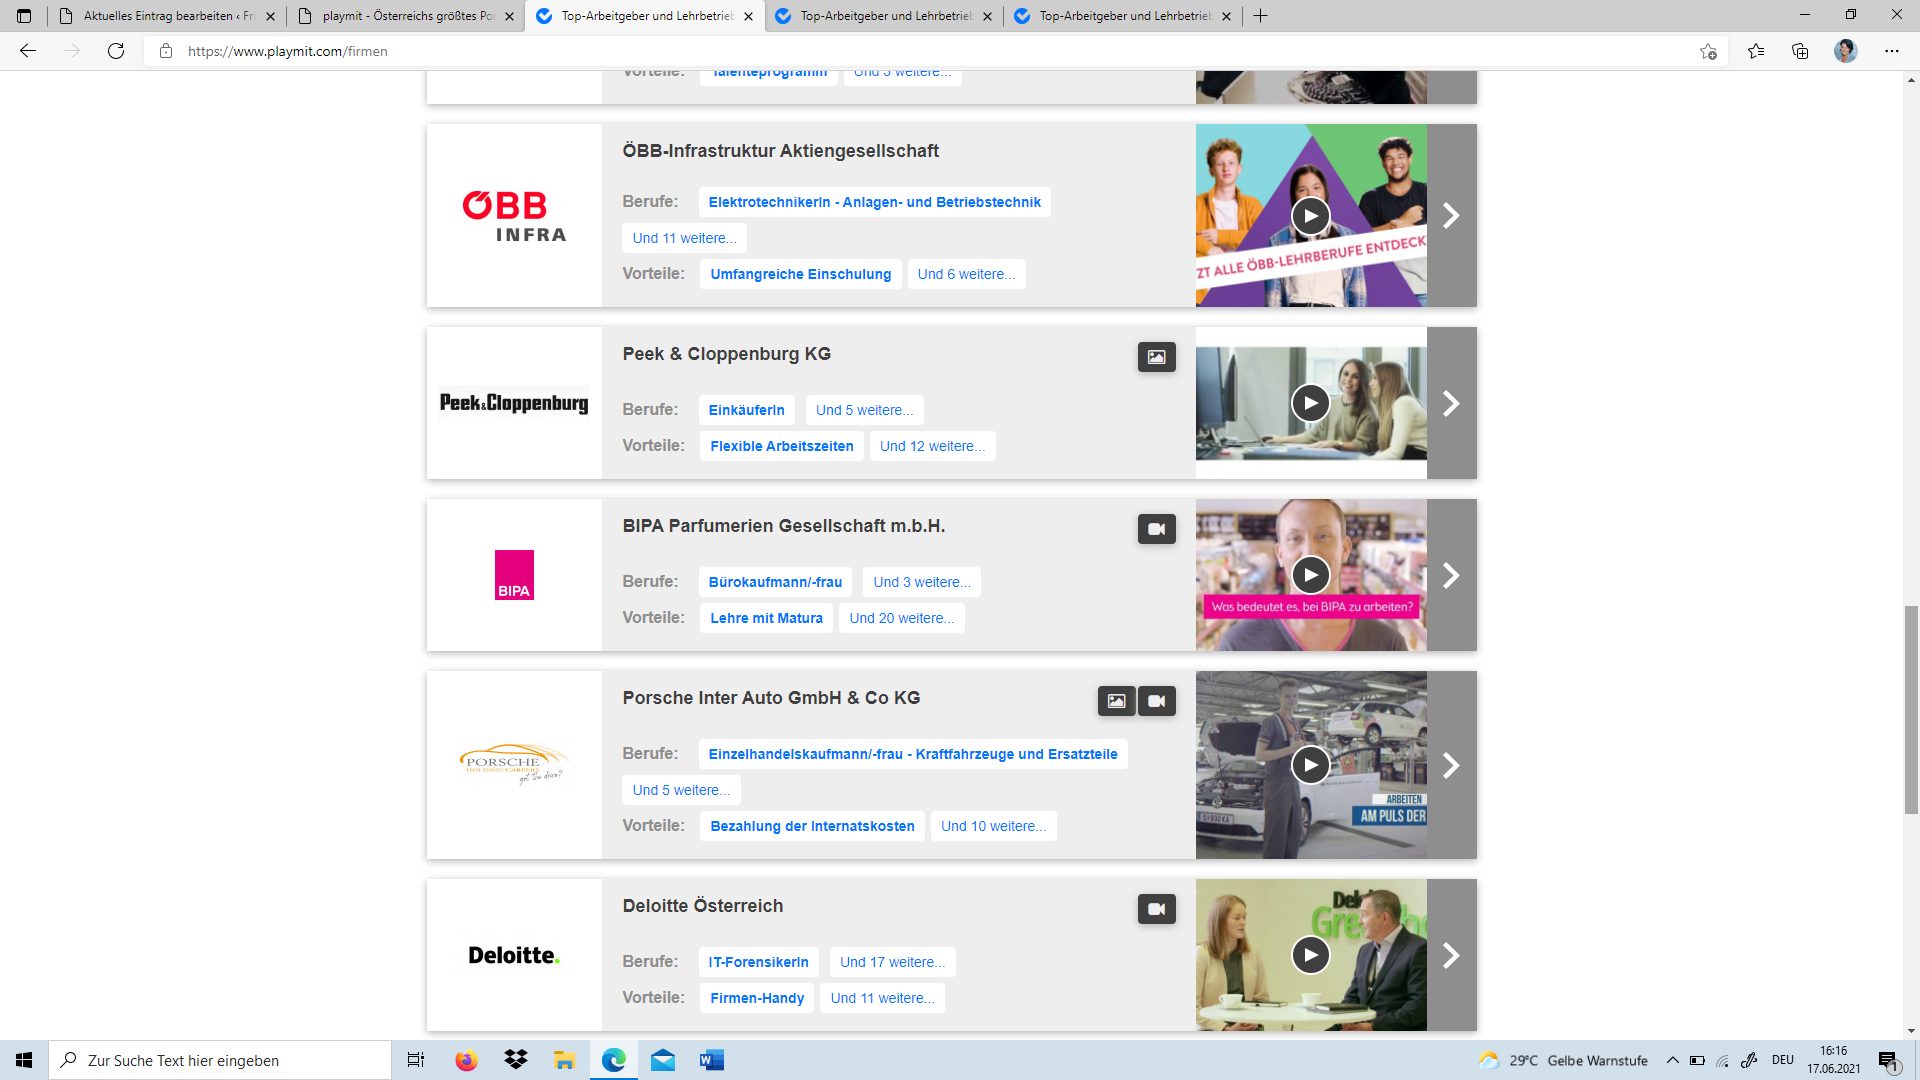
Task: Play the Peek & Cloppenburg video
Action: tap(1310, 403)
